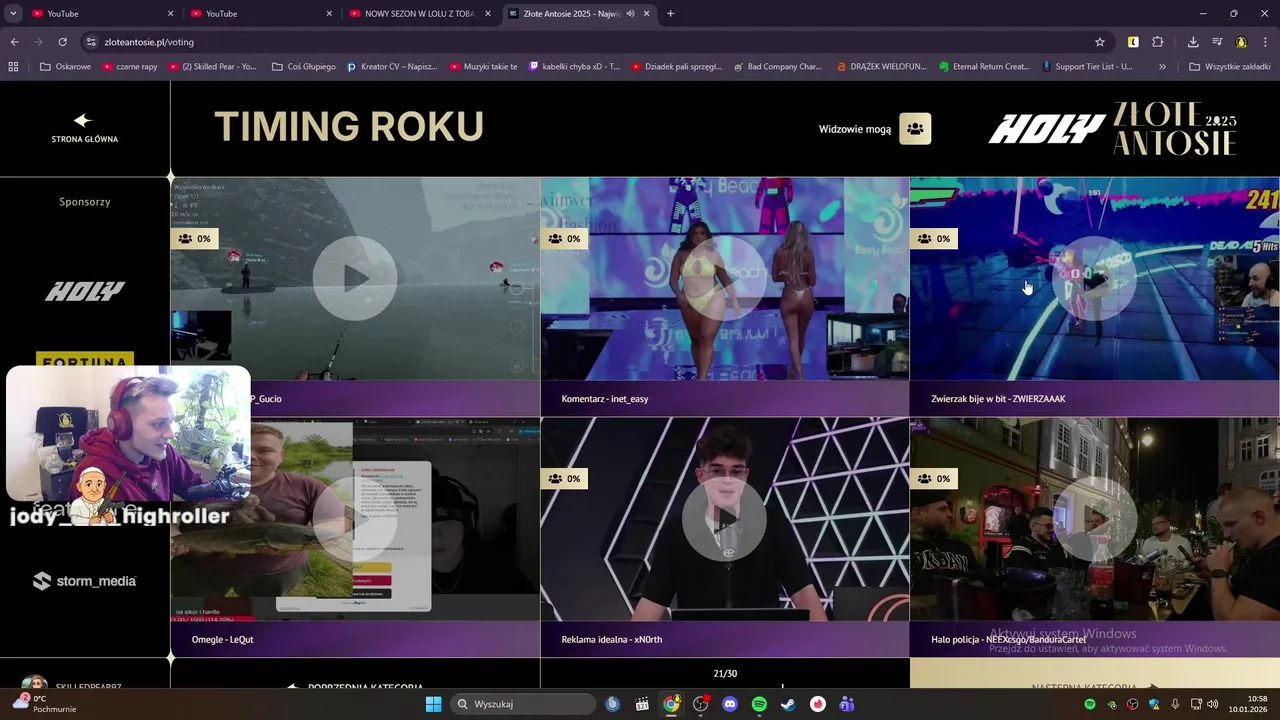1280x720 pixels.
Task: Open the czarne rapy bookmark
Action: [129, 67]
